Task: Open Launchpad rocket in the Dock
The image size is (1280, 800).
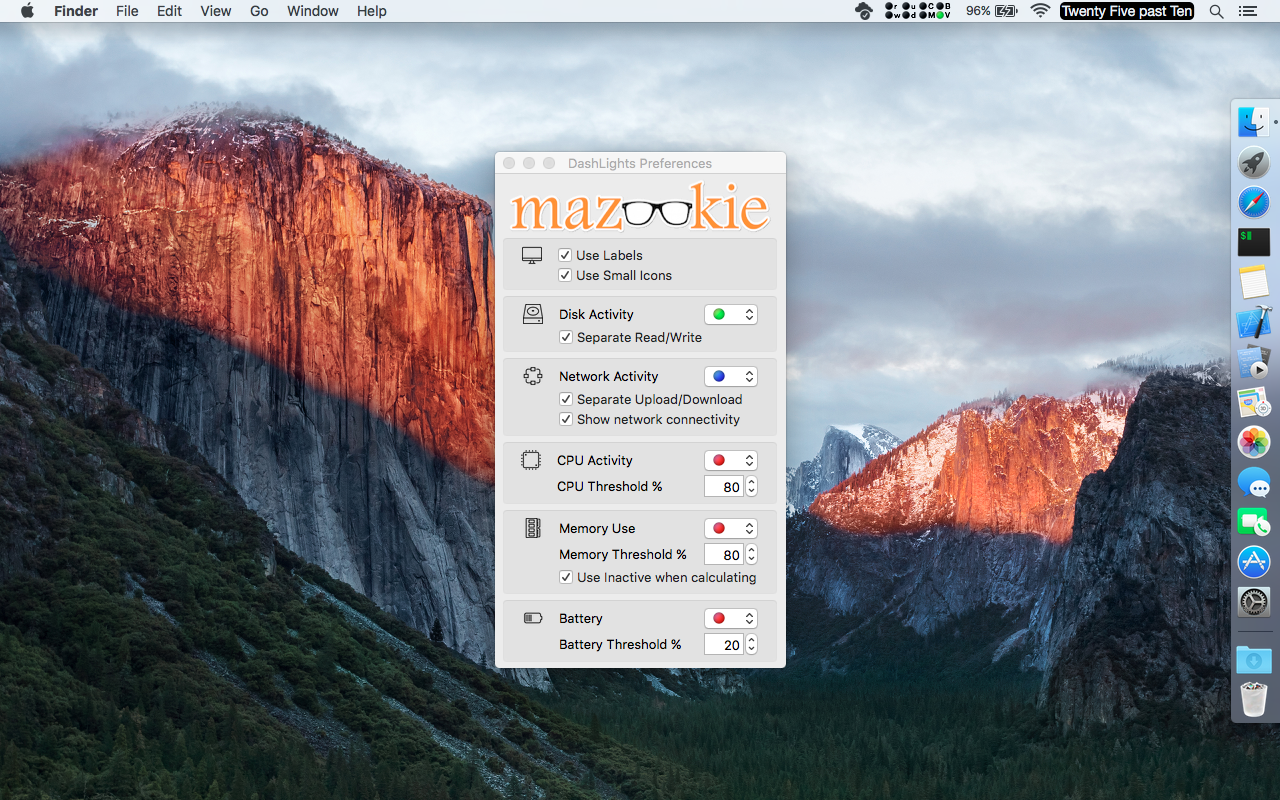Action: (x=1253, y=162)
